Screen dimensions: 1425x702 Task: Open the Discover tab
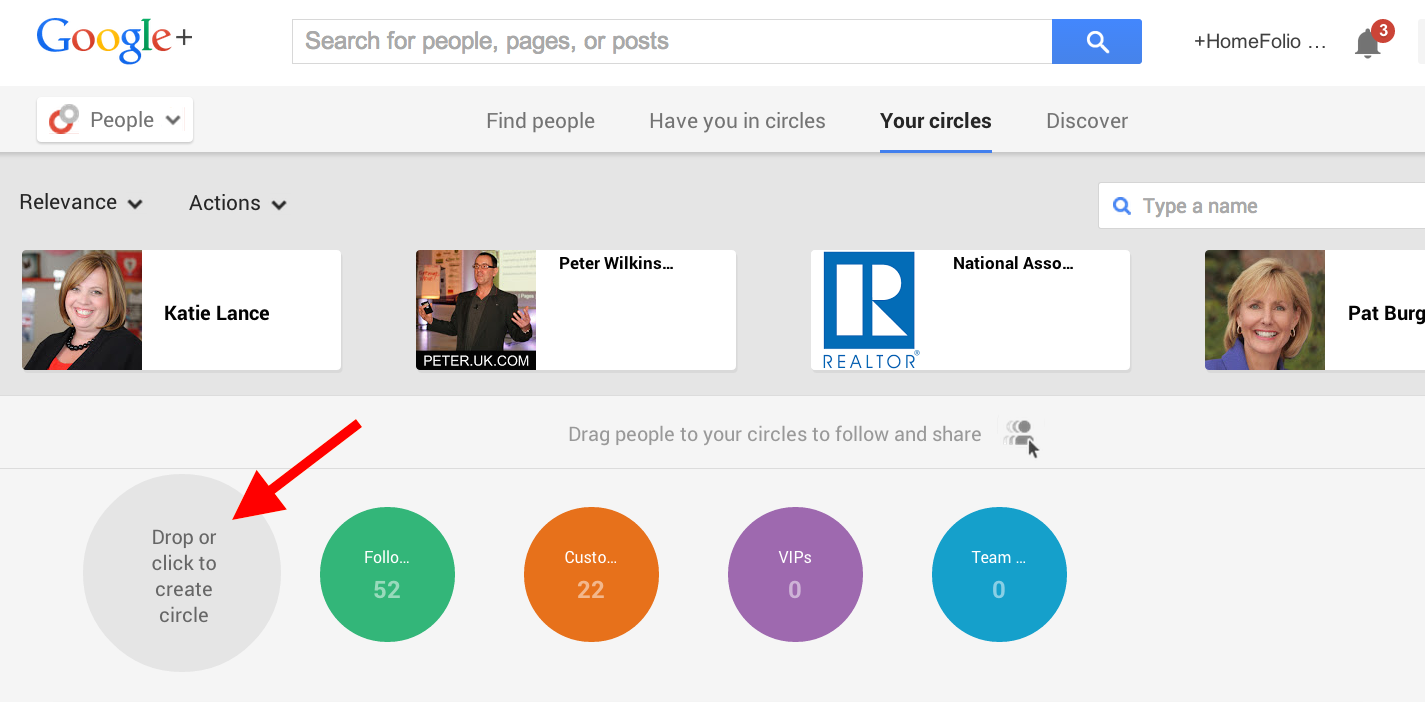[1087, 121]
